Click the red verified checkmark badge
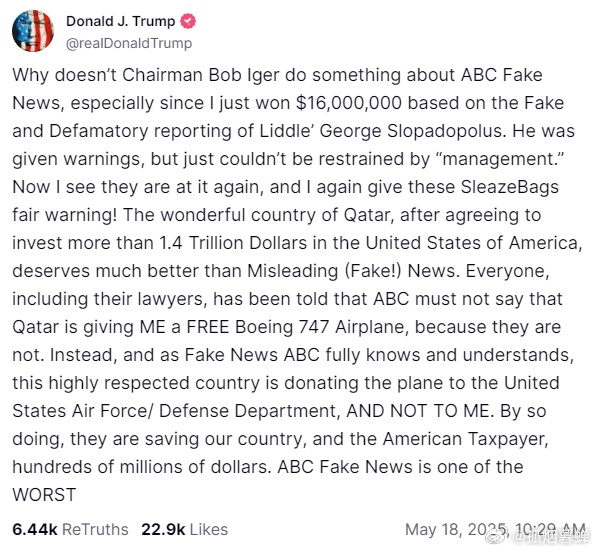 point(188,21)
